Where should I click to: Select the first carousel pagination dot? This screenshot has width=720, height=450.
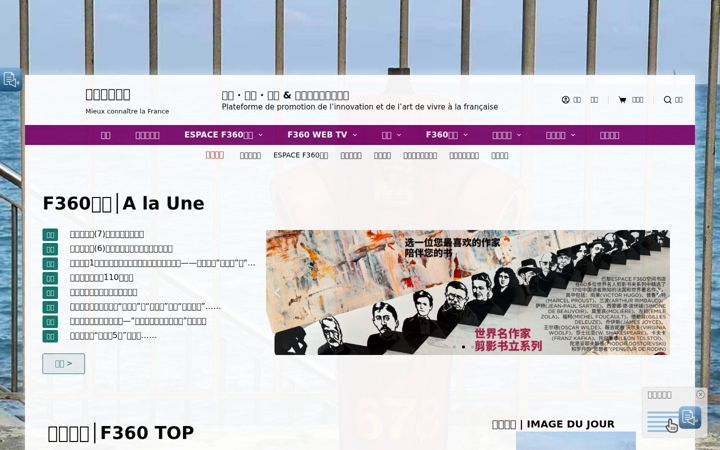pos(455,347)
